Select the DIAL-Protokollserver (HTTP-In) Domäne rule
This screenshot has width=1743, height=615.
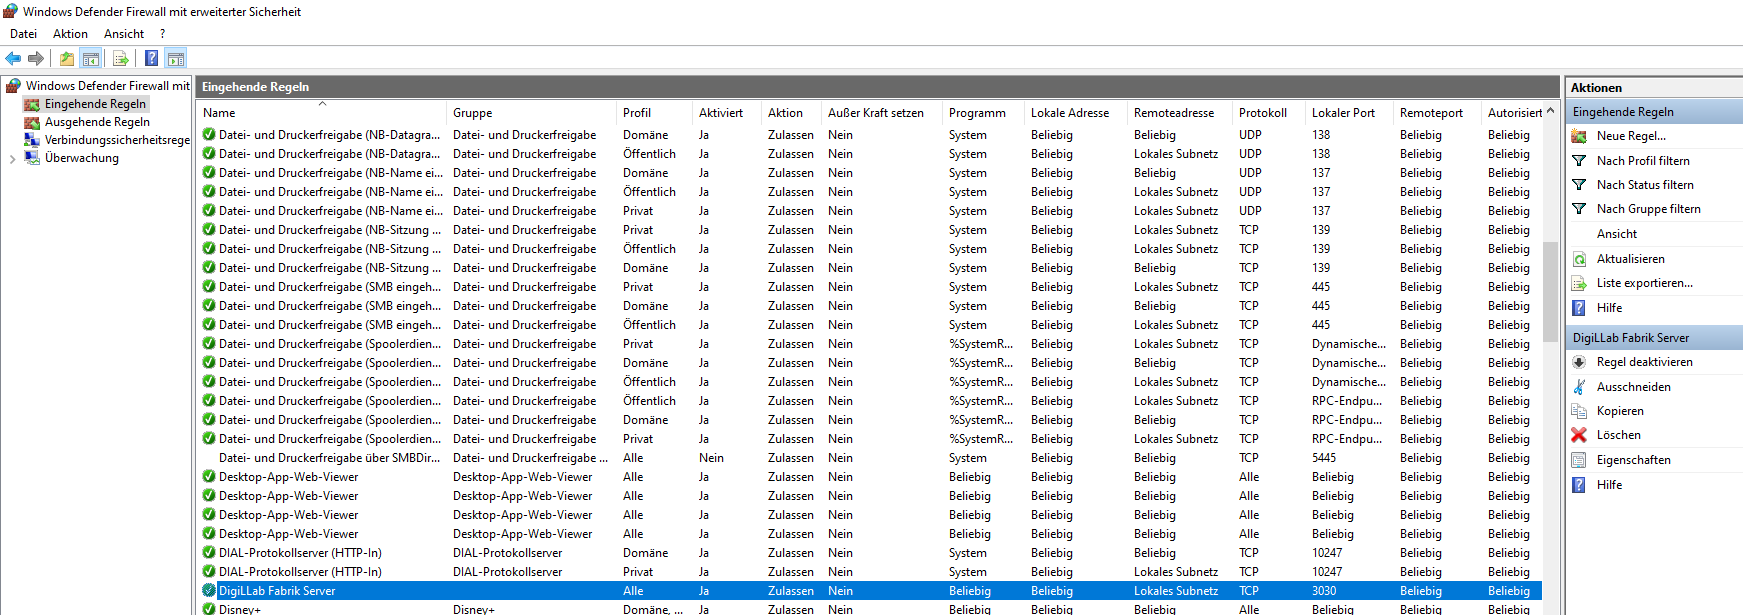point(868,553)
